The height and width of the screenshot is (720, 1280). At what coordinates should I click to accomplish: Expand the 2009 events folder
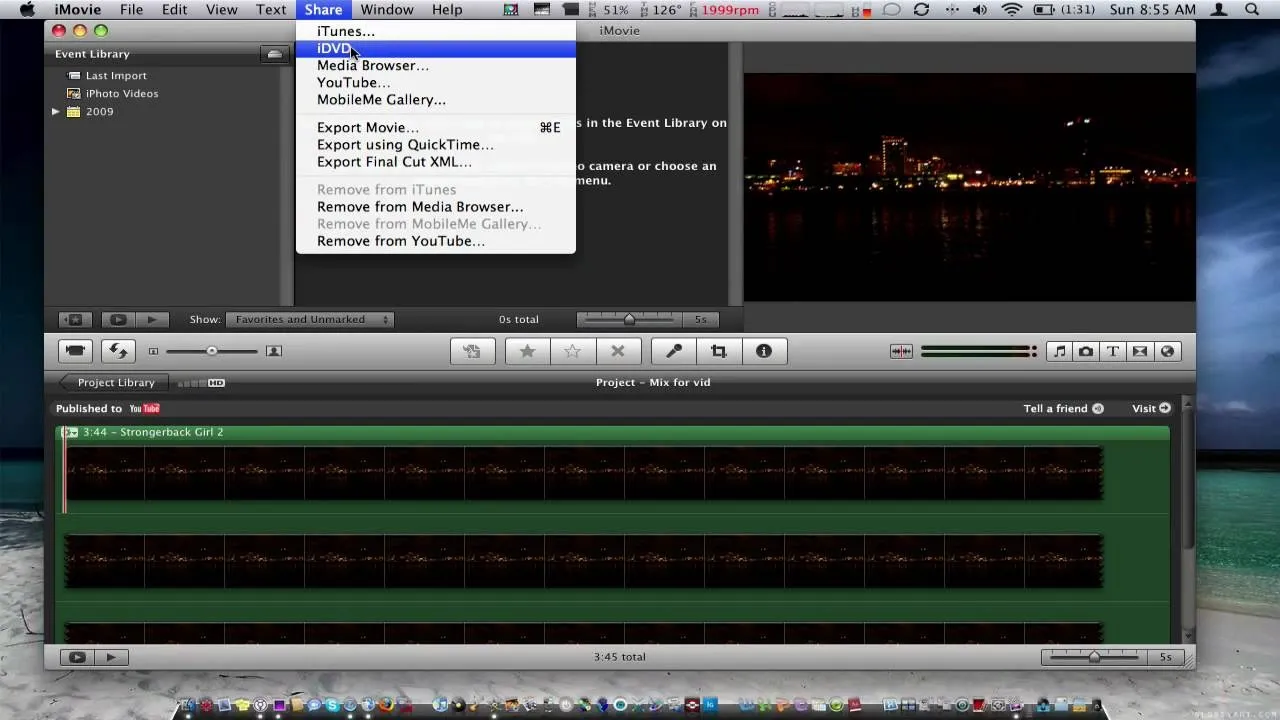coord(56,112)
